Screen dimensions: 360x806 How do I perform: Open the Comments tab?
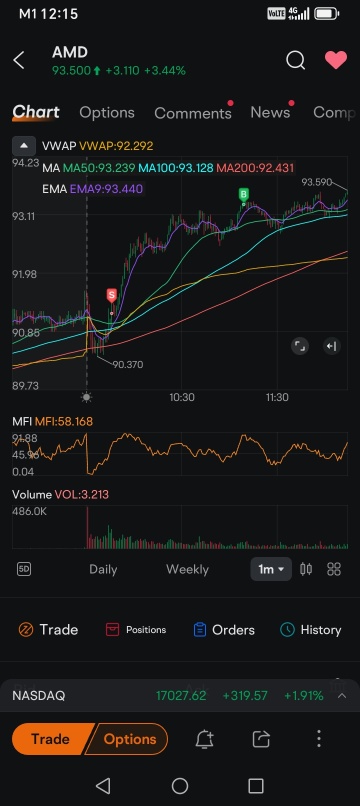pyautogui.click(x=193, y=113)
